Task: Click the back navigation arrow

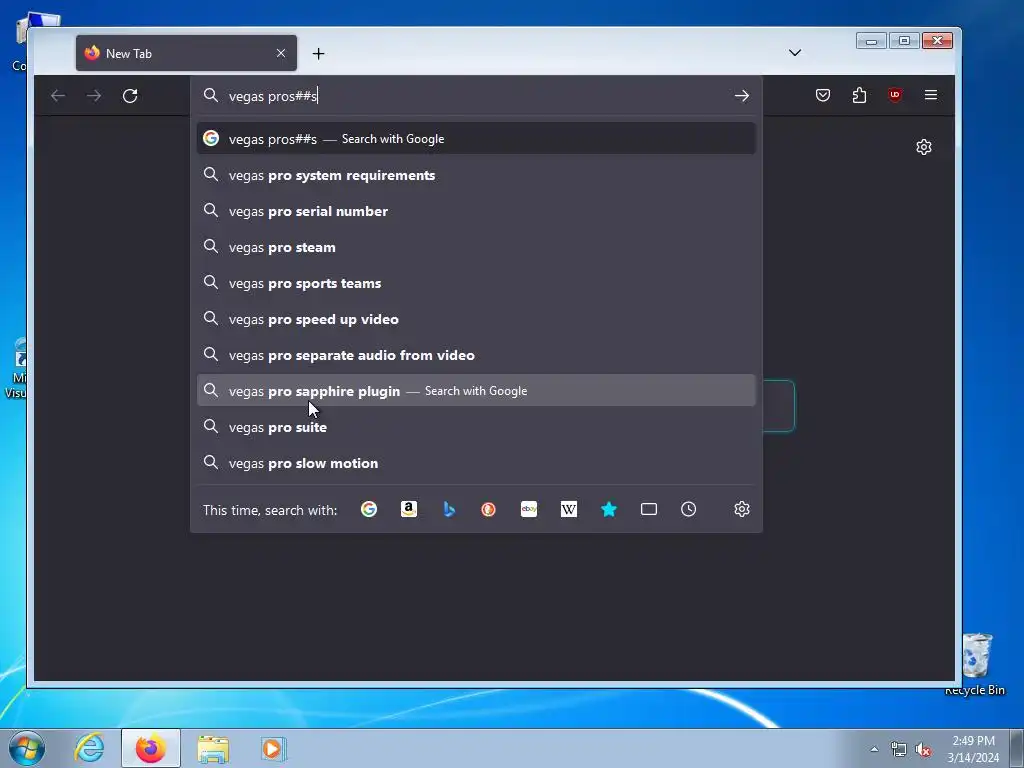Action: pos(58,96)
